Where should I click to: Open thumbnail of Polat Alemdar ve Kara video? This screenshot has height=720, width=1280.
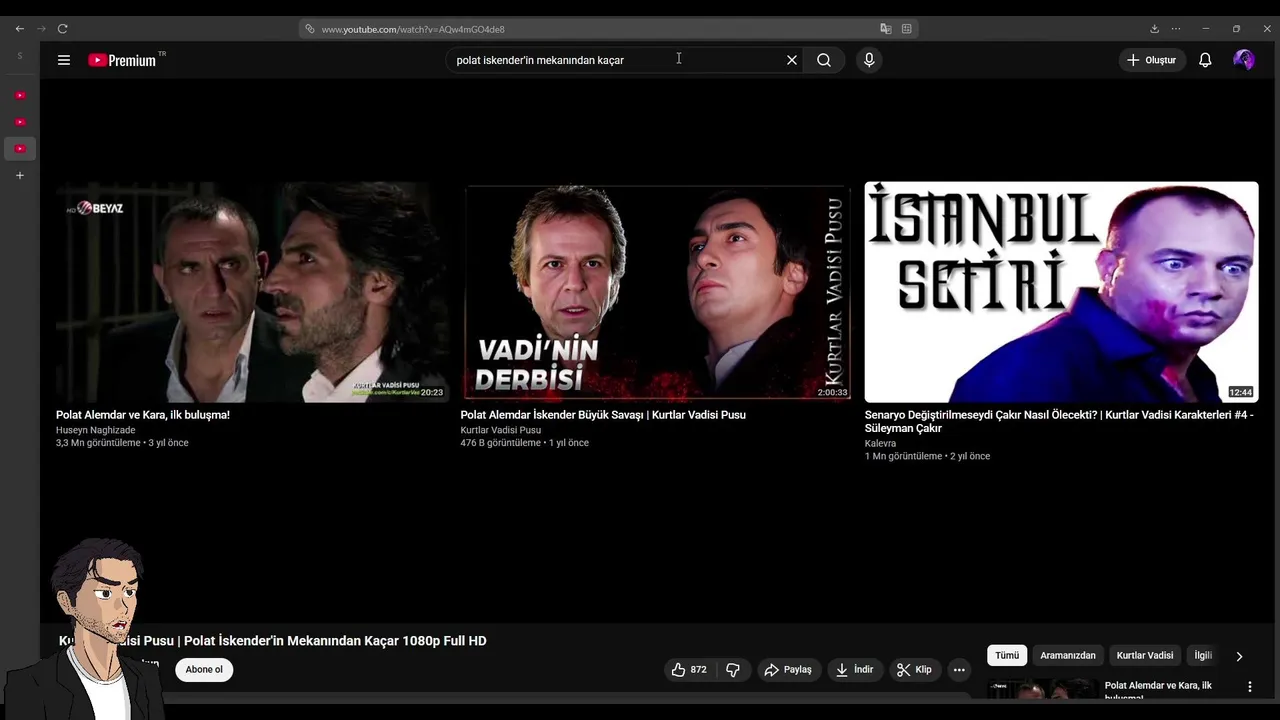click(x=252, y=292)
